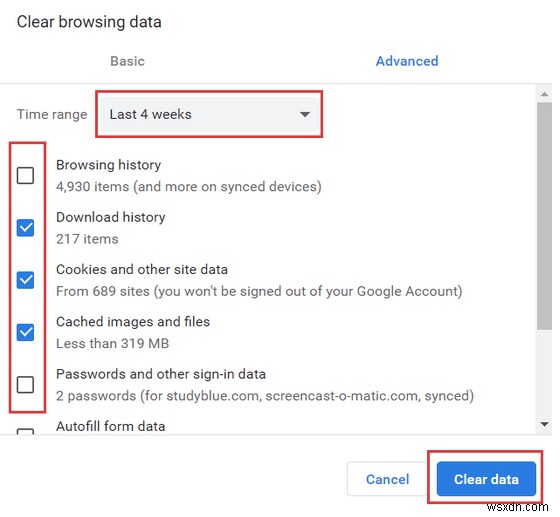Uncheck Cached images and files checkbox

(x=25, y=332)
